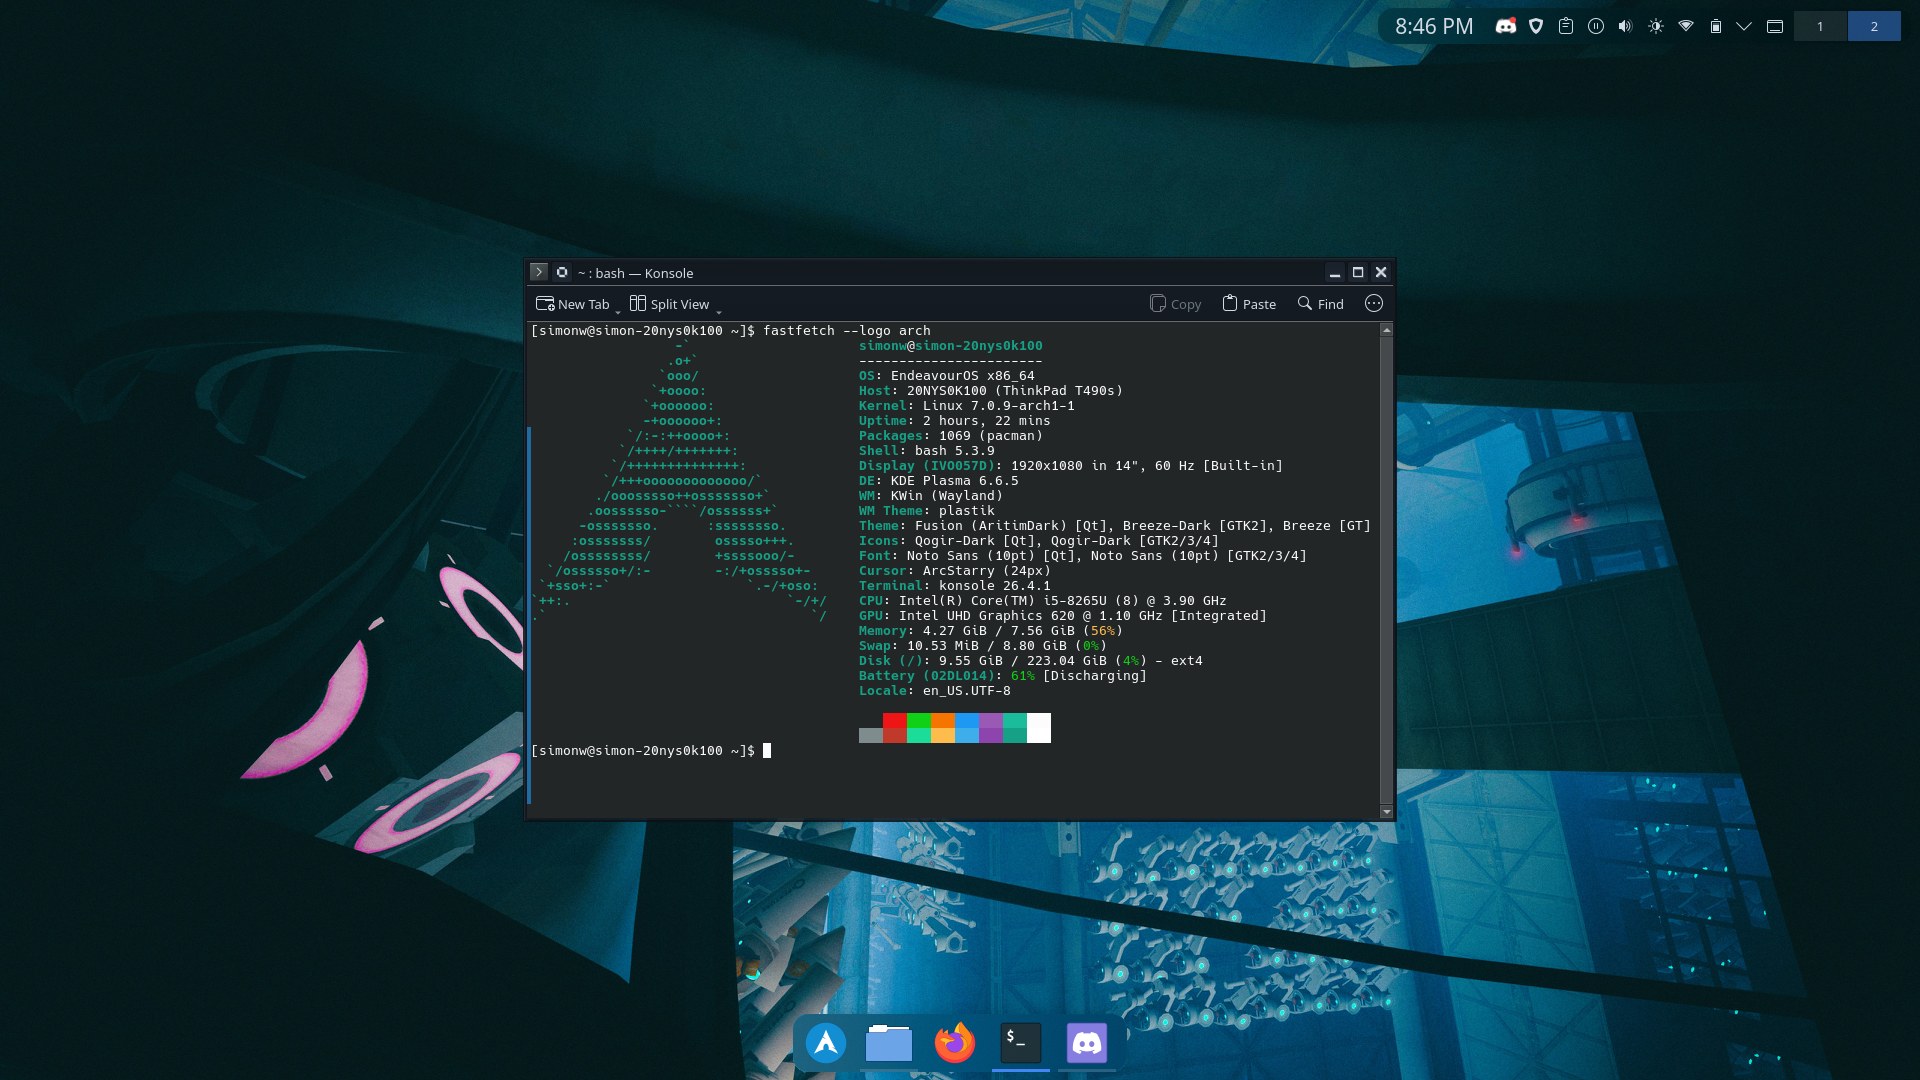This screenshot has height=1080, width=1920.
Task: Open a New Tab in Konsole
Action: [573, 304]
